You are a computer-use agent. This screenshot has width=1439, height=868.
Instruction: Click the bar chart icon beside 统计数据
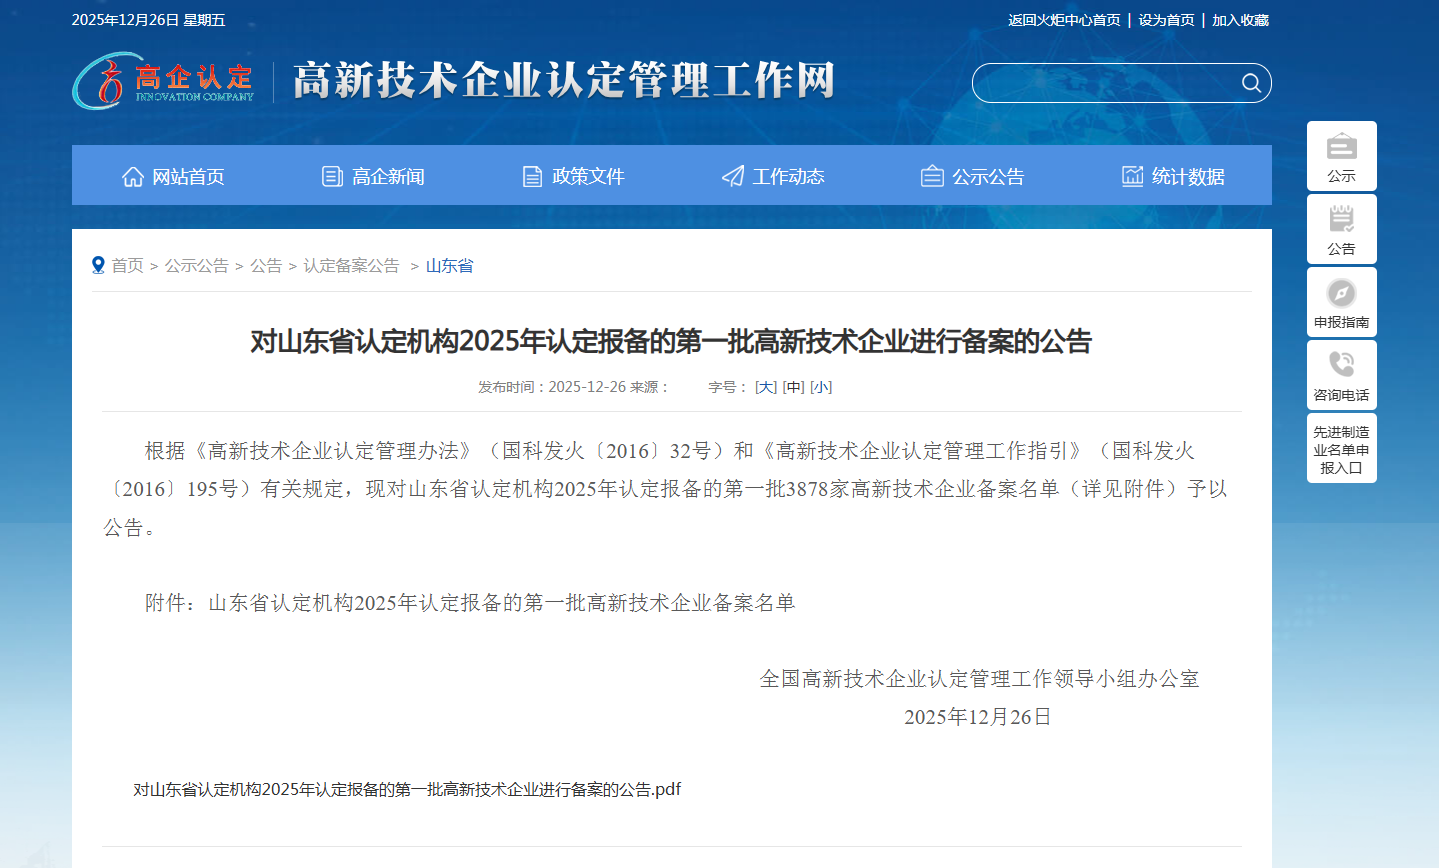click(x=1132, y=175)
